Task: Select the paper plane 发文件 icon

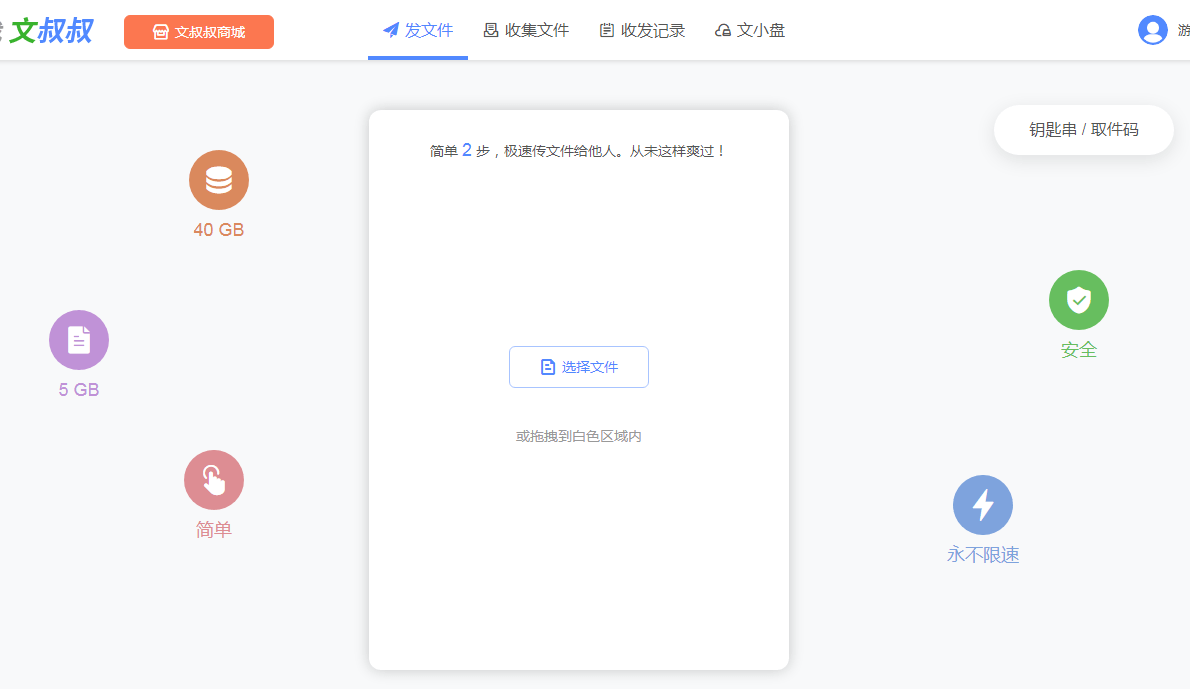Action: tap(390, 30)
